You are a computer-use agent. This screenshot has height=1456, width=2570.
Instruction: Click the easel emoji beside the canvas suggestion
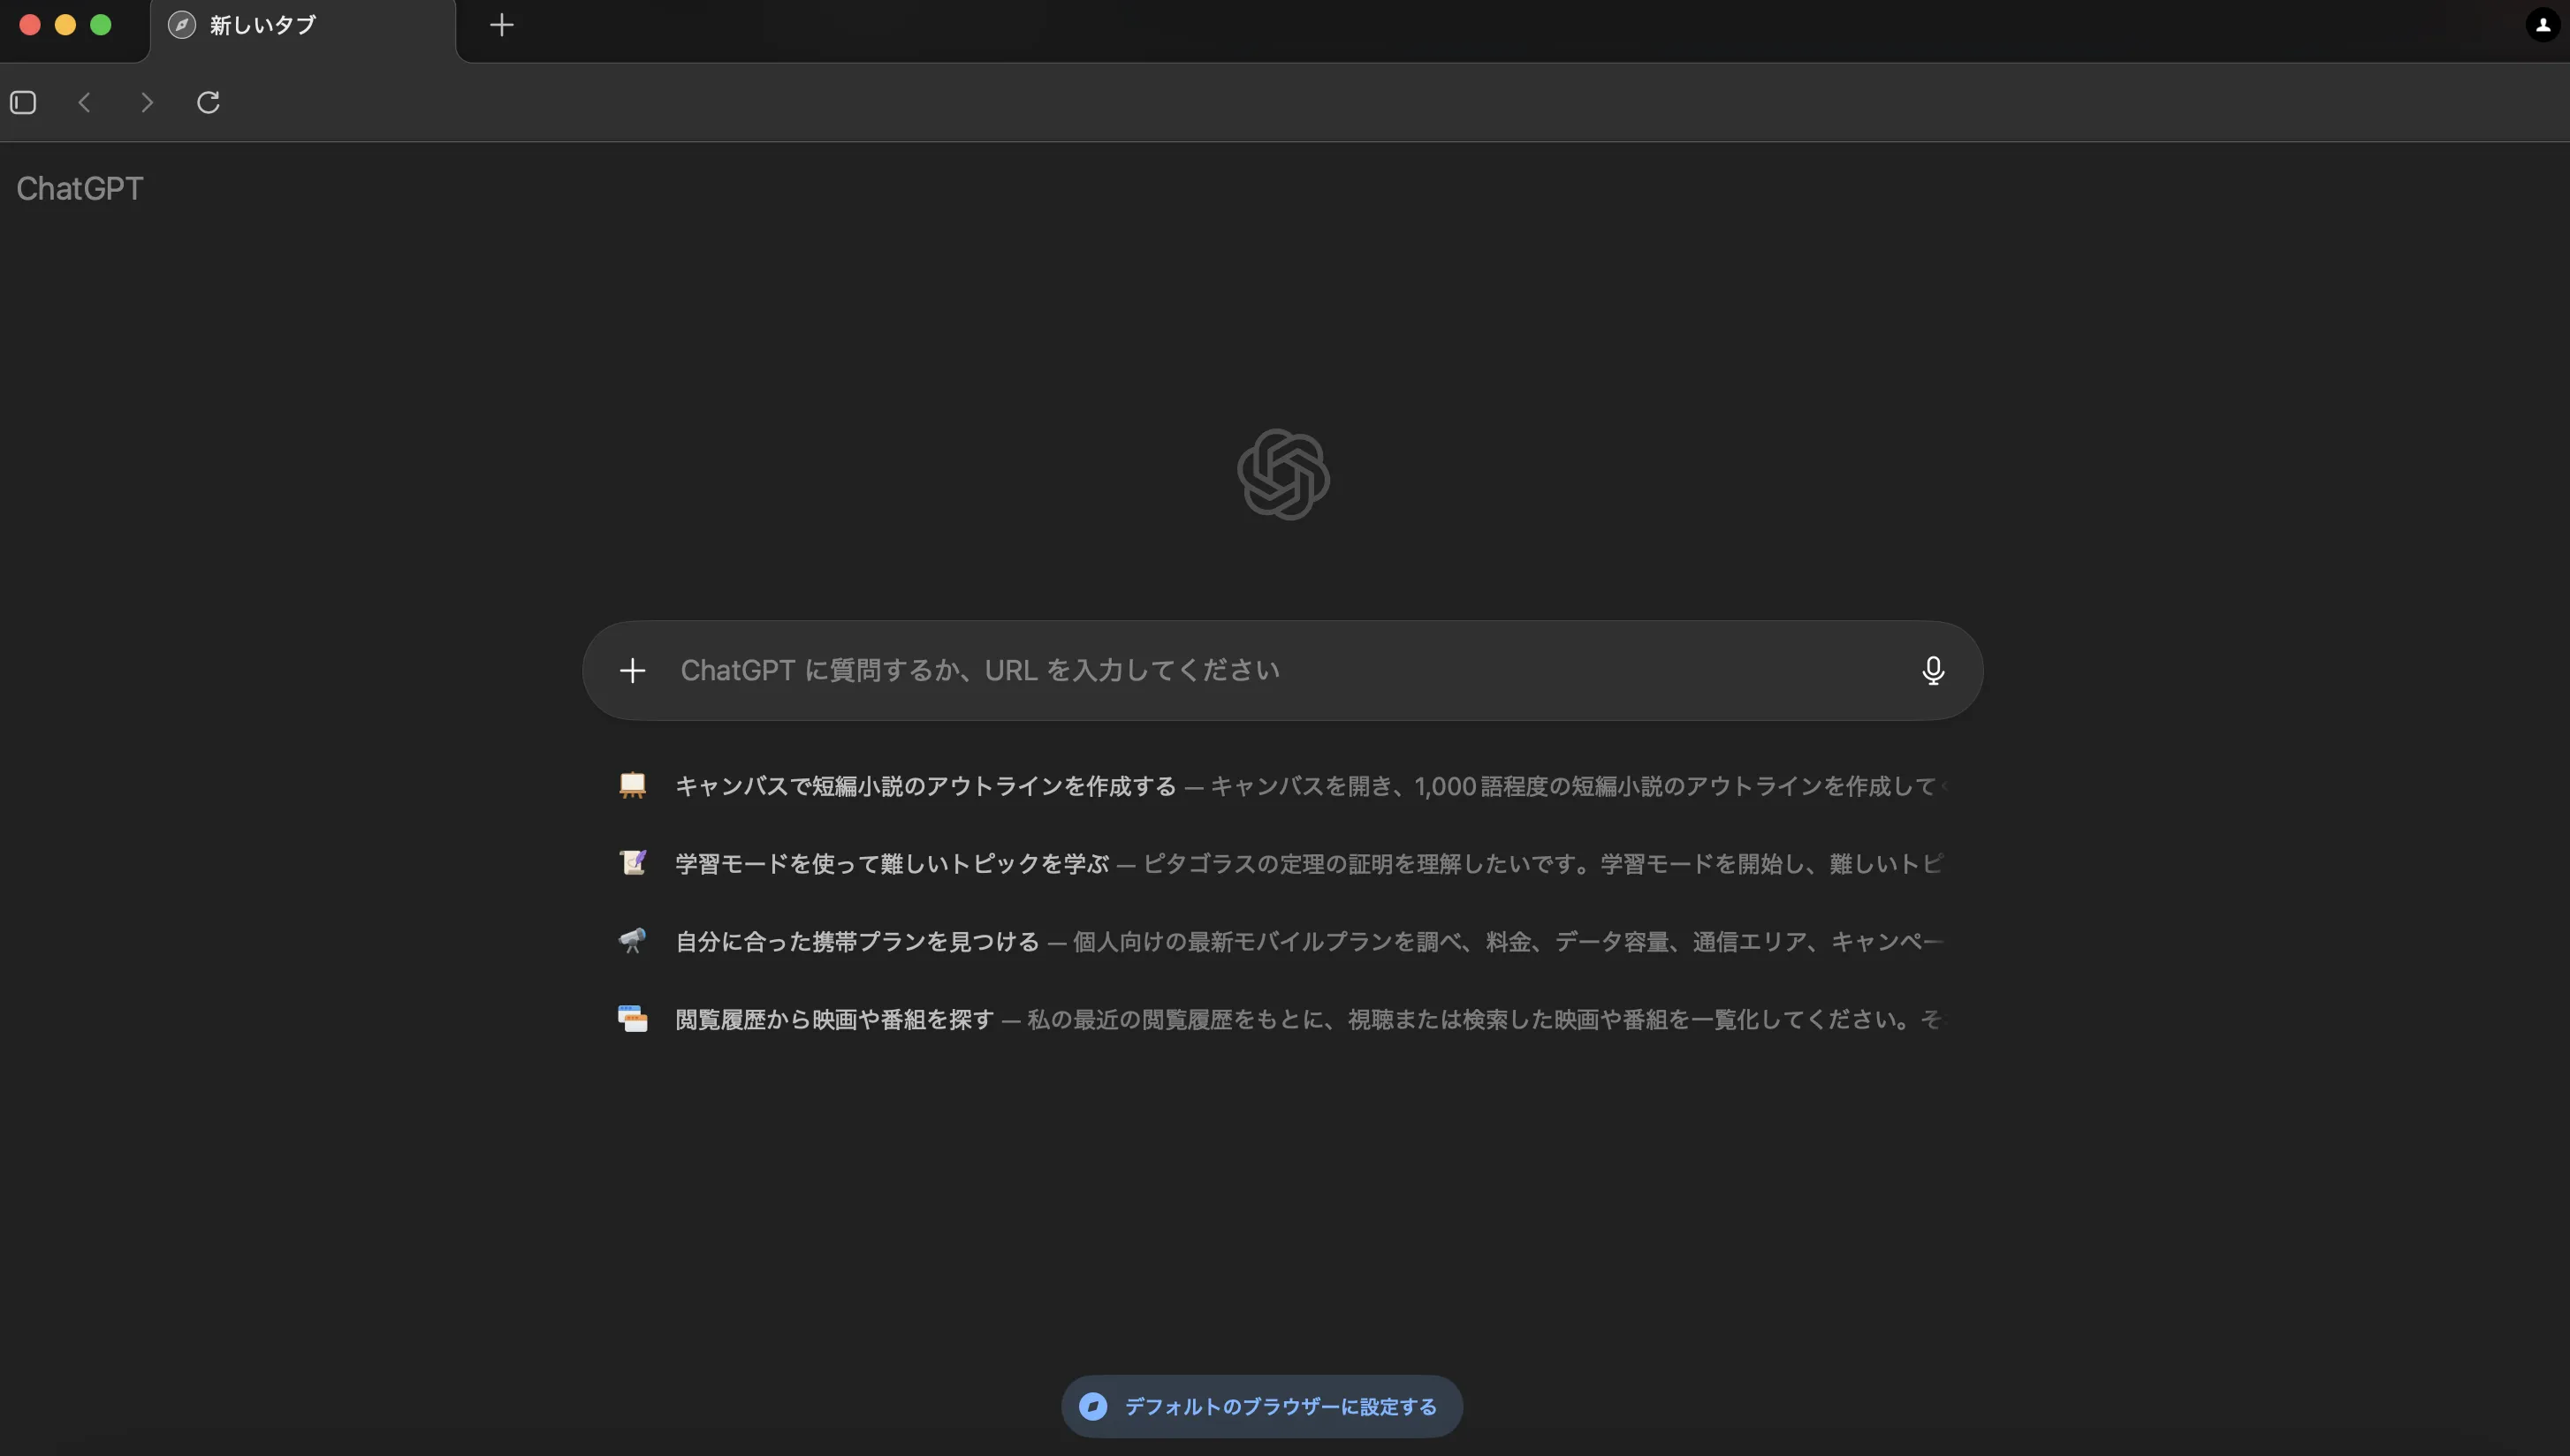633,786
